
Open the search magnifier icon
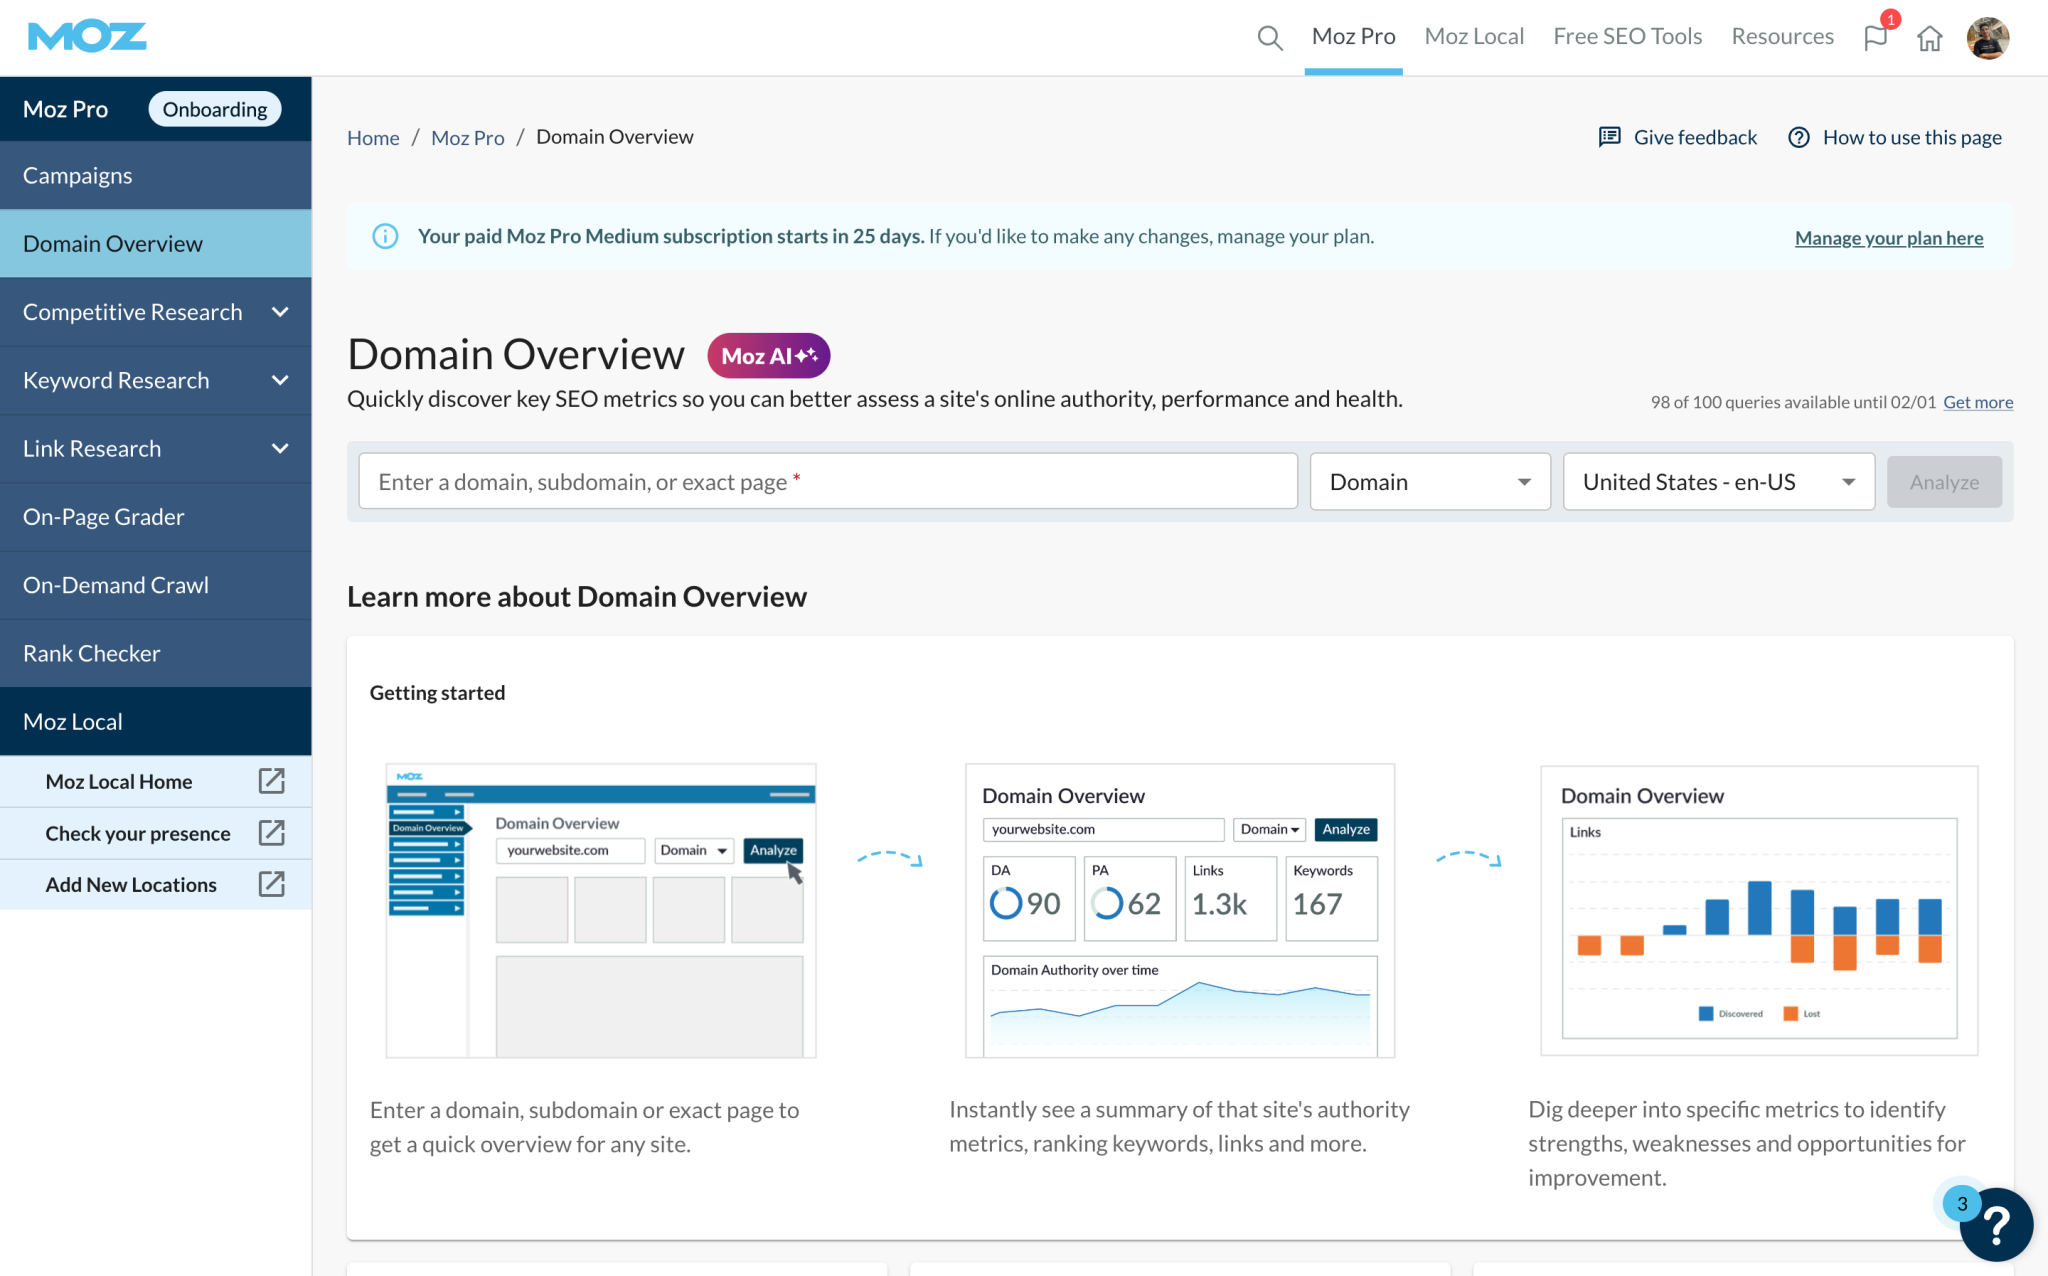point(1269,38)
